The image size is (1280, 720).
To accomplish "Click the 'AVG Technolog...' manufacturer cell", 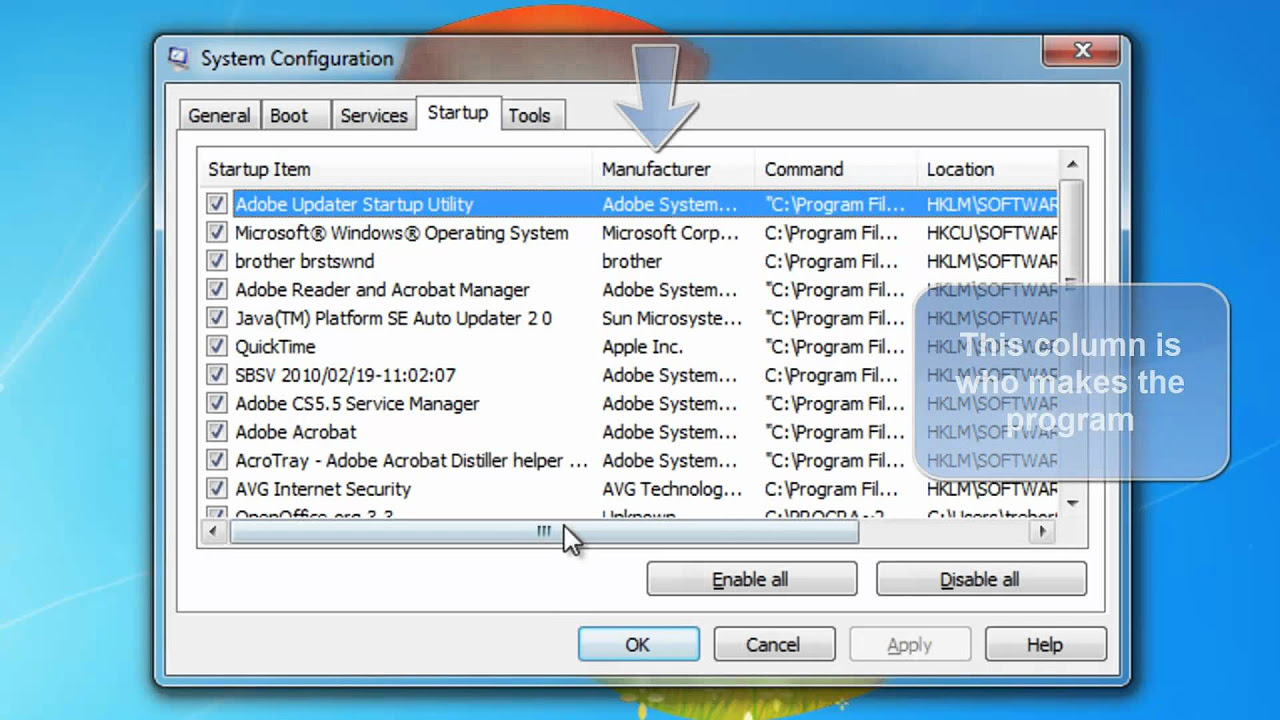I will pyautogui.click(x=672, y=489).
